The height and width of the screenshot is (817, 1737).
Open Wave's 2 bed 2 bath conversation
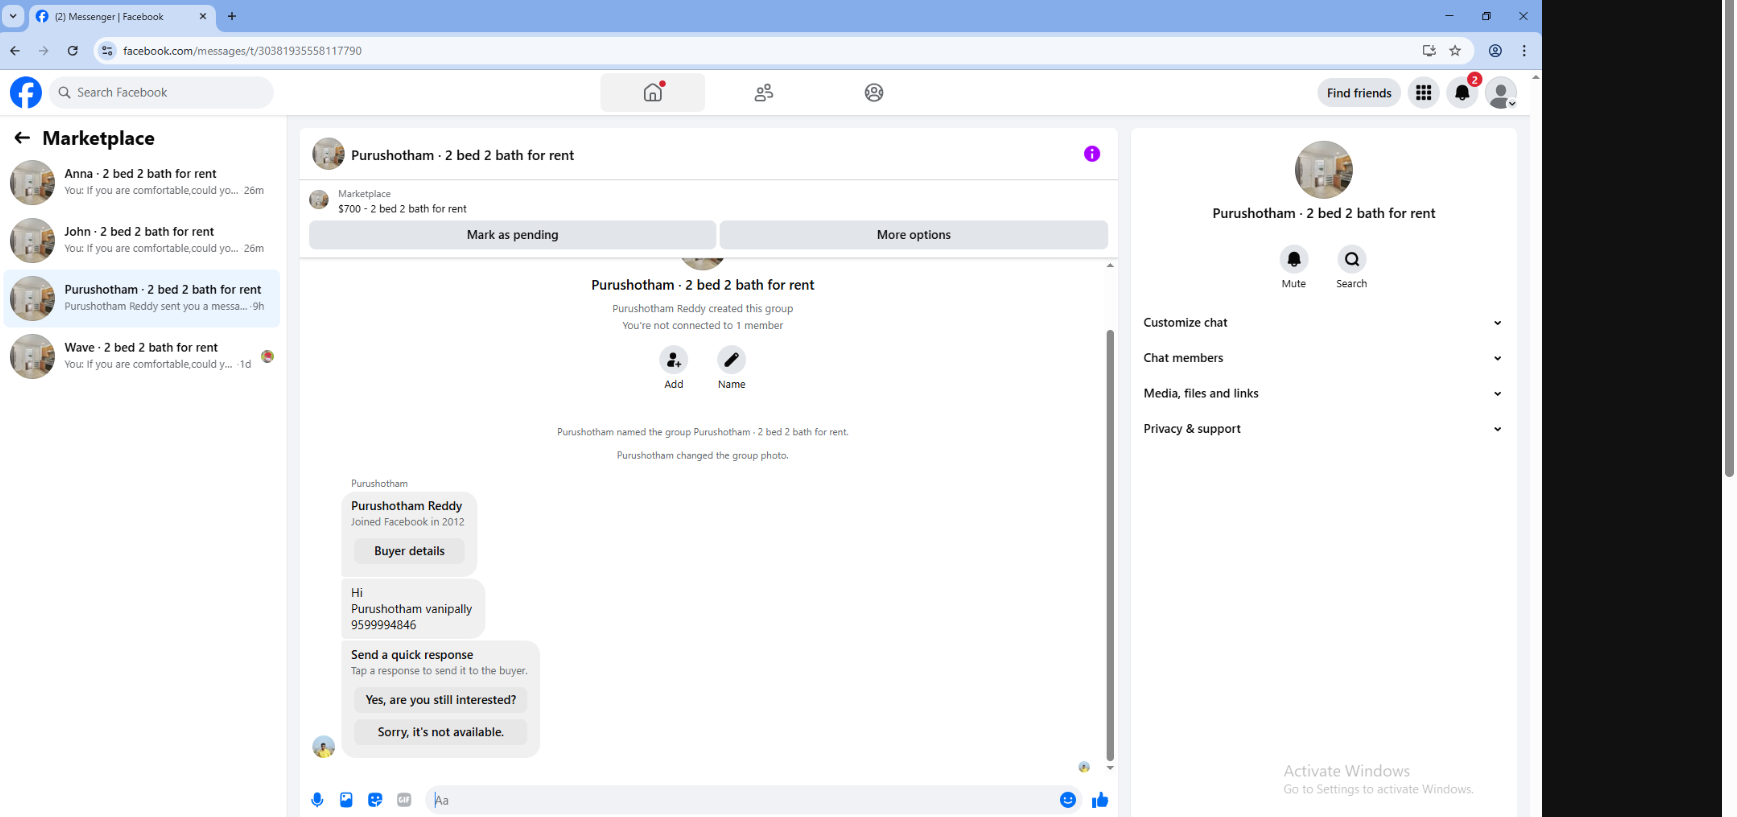(142, 356)
